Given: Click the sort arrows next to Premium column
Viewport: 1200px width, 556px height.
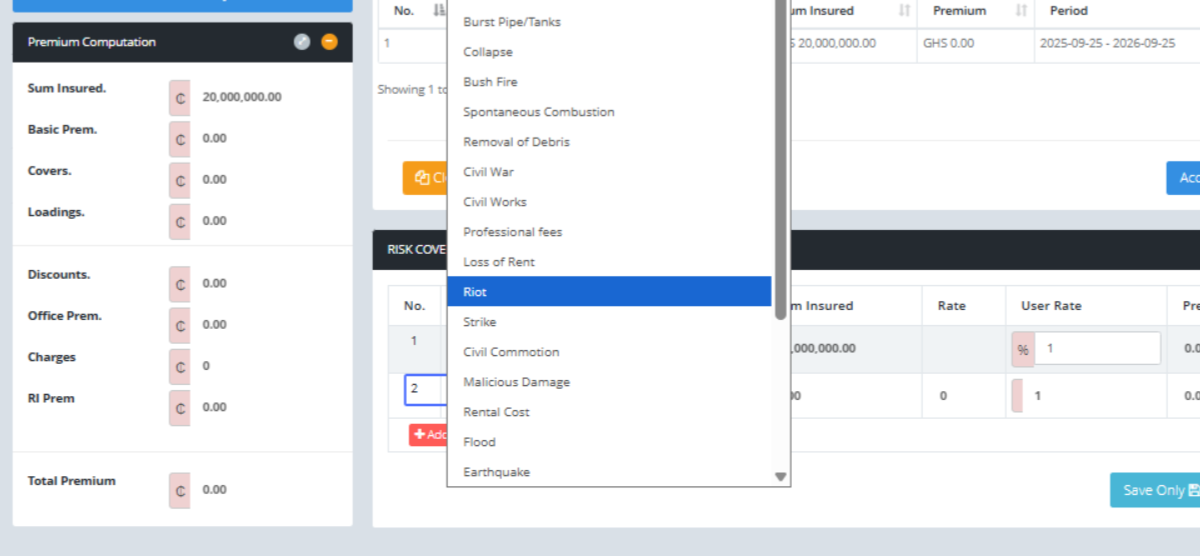Looking at the screenshot, I should (1021, 11).
